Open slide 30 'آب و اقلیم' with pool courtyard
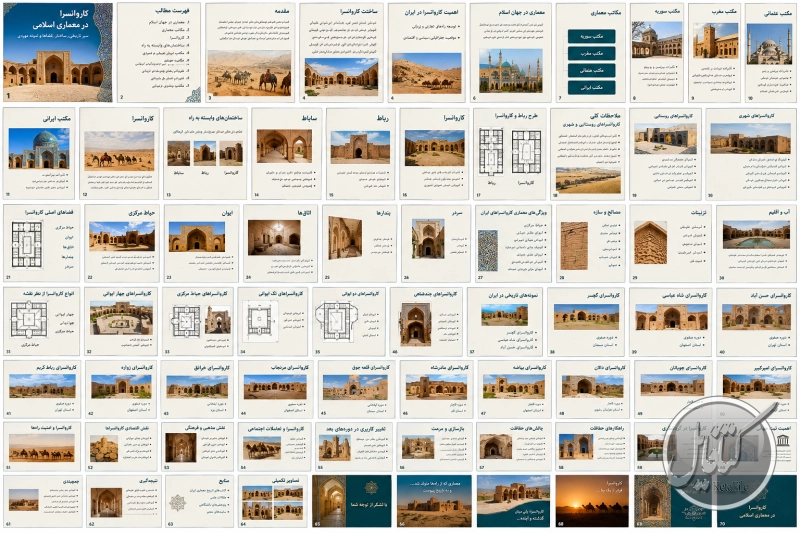The height and width of the screenshot is (533, 800). coord(756,243)
